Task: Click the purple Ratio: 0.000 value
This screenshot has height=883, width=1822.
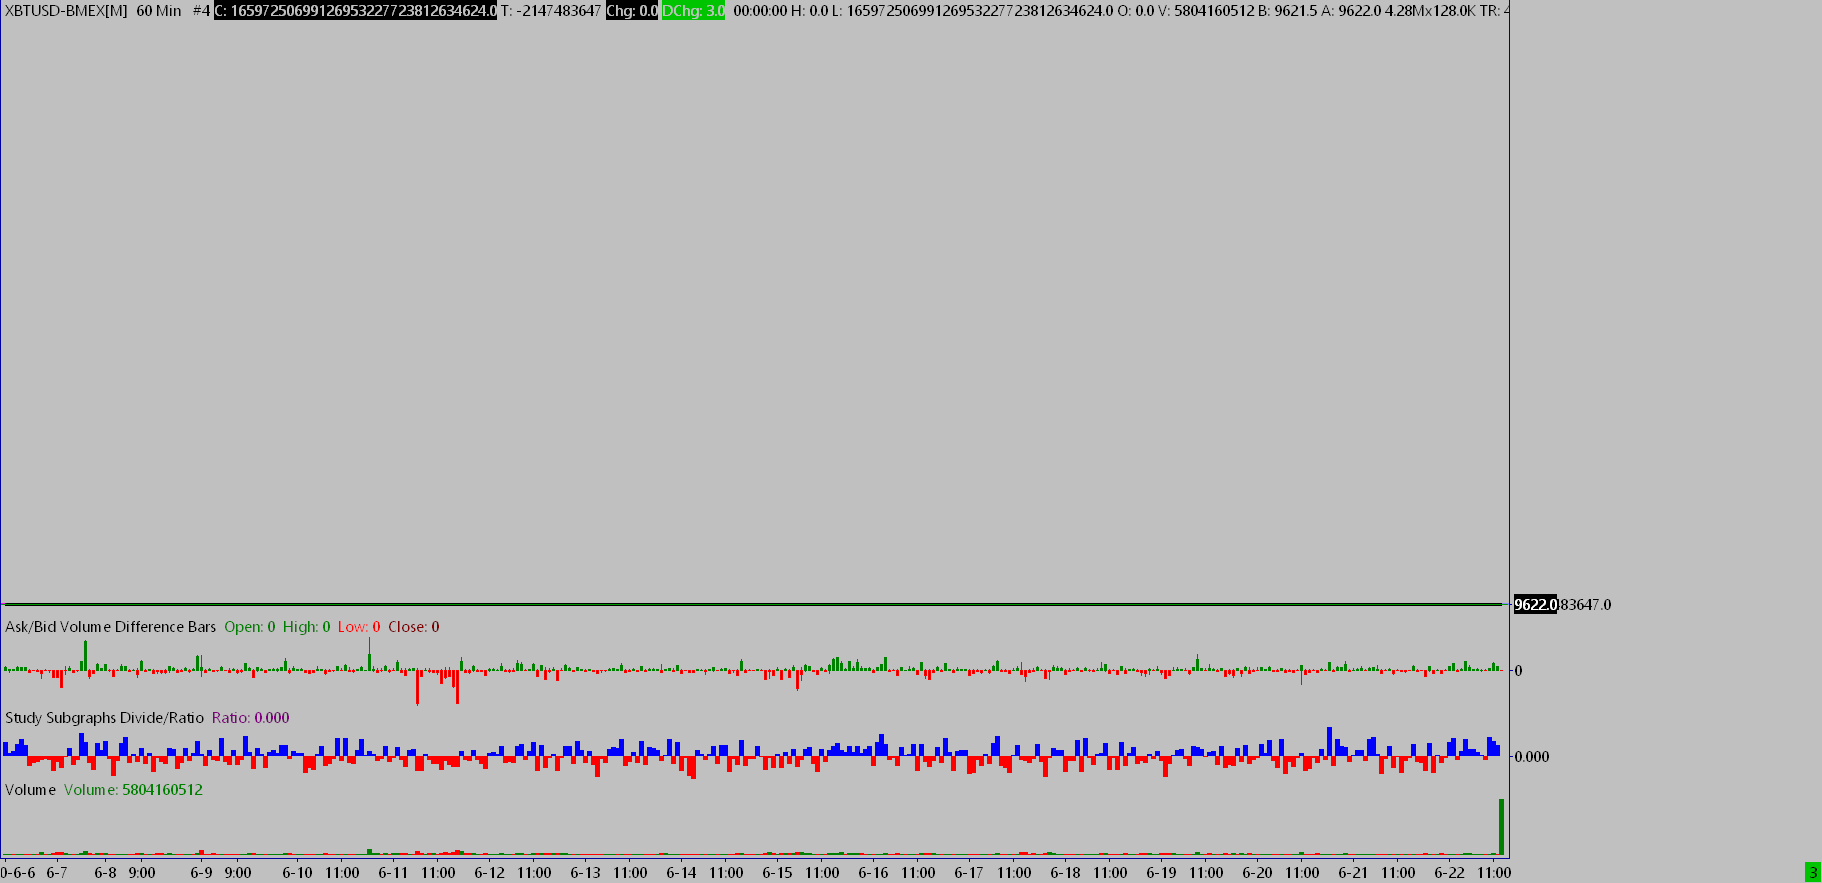Action: pos(251,718)
